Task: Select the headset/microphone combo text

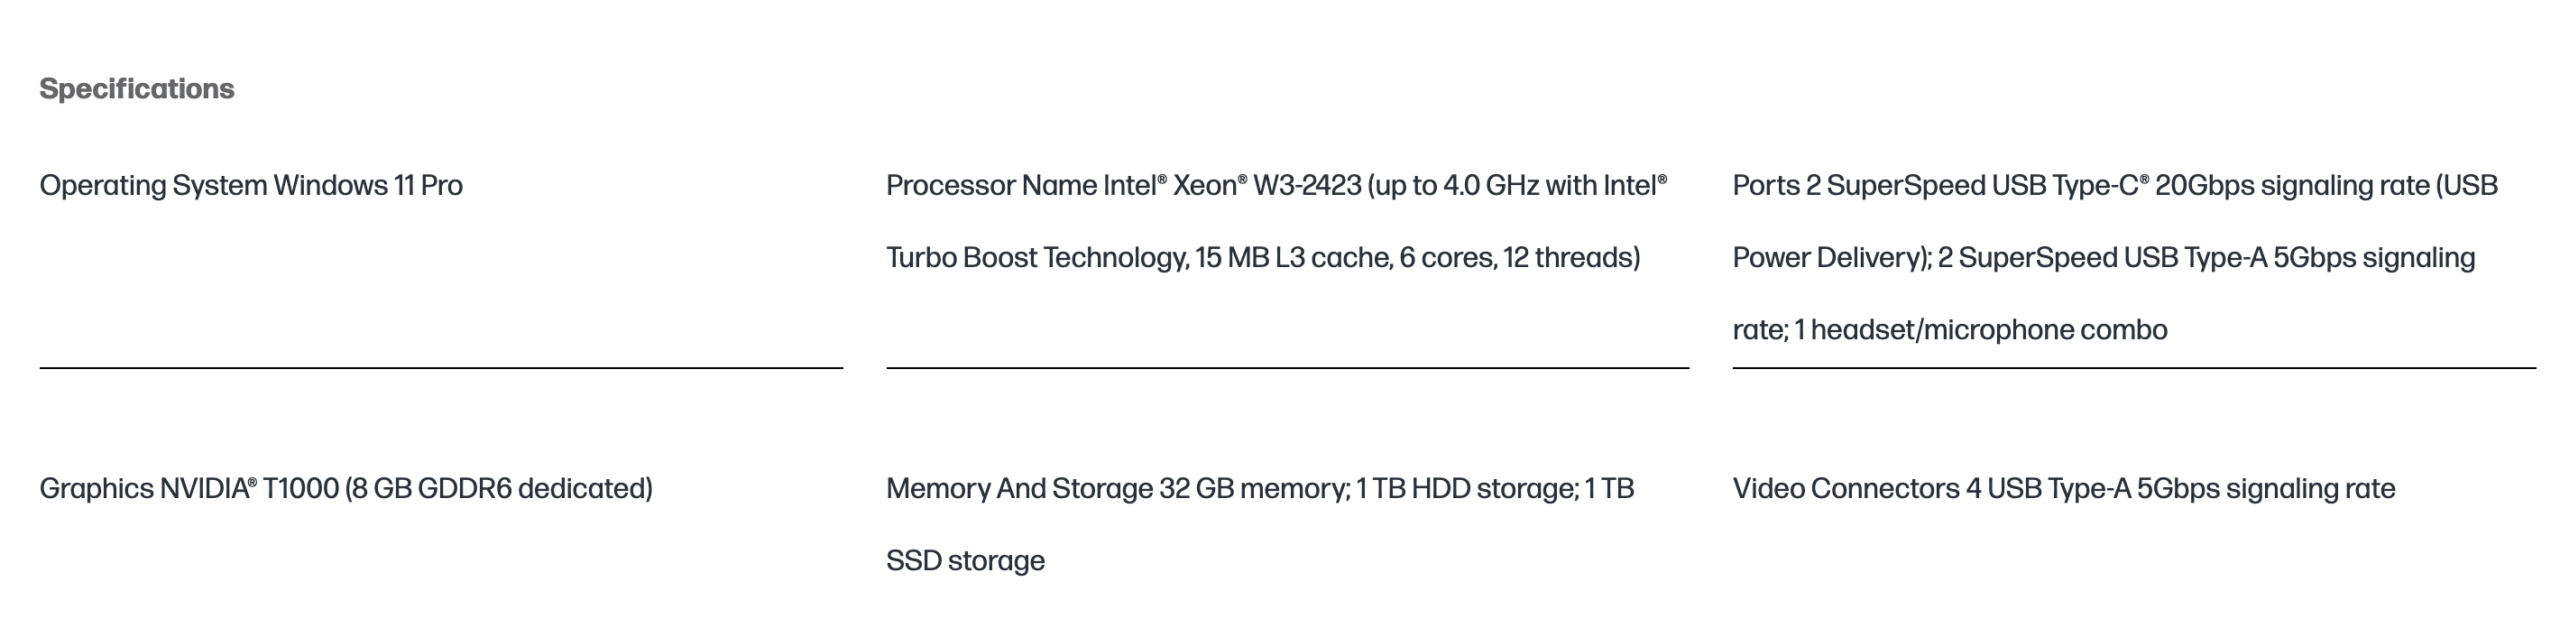Action: tap(1989, 330)
